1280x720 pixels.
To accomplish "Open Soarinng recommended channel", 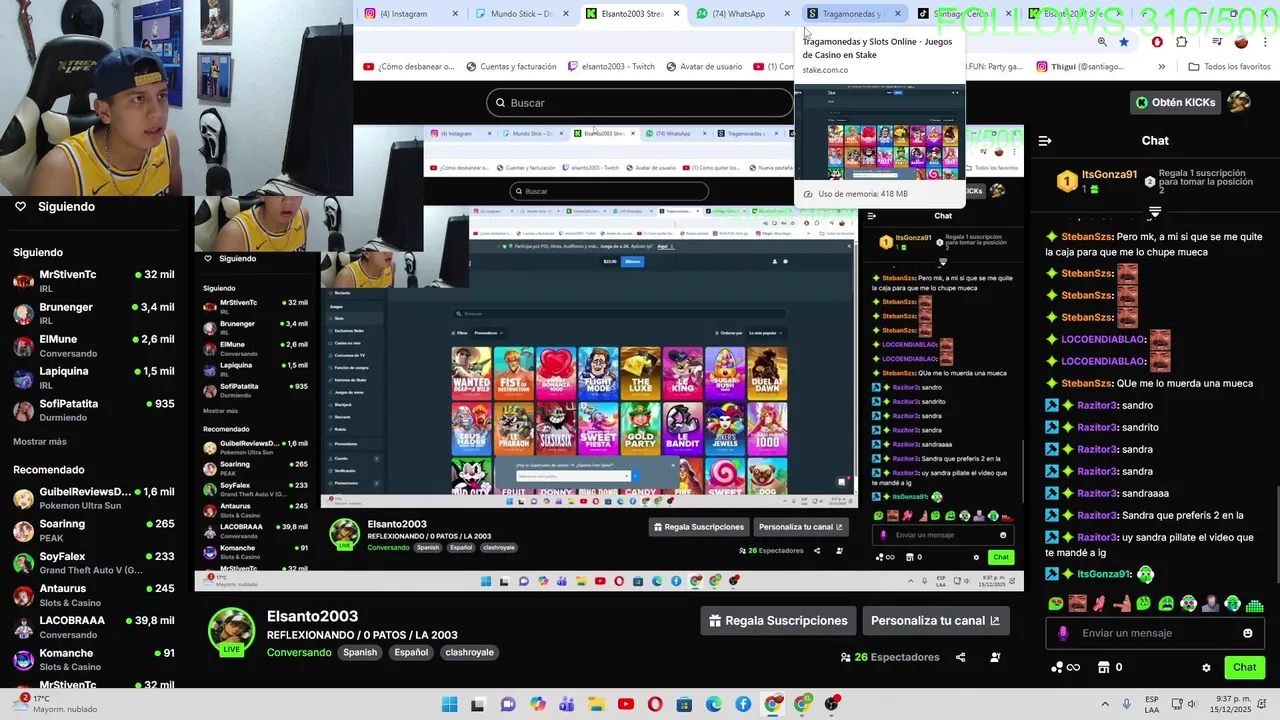I will point(95,530).
